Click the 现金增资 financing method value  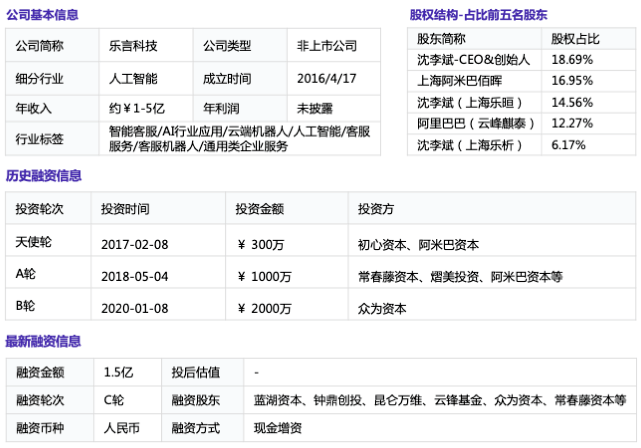pyautogui.click(x=283, y=430)
